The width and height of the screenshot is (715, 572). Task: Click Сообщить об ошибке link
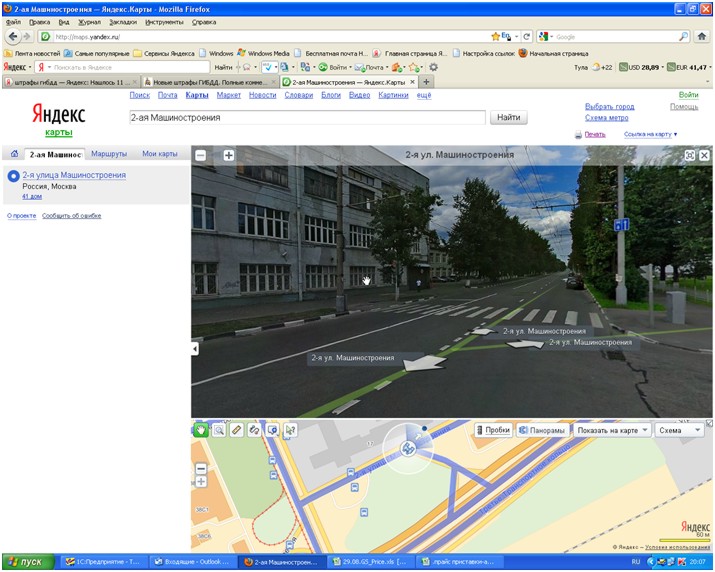click(x=72, y=216)
